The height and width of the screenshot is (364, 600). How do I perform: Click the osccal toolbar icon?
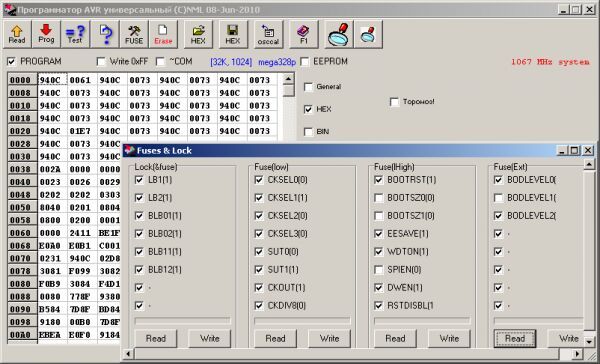268,34
